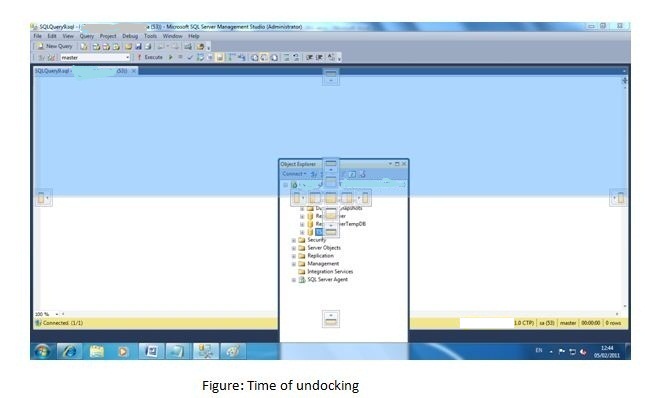Click the Execute red exclamation icon
The height and width of the screenshot is (398, 645).
139,57
